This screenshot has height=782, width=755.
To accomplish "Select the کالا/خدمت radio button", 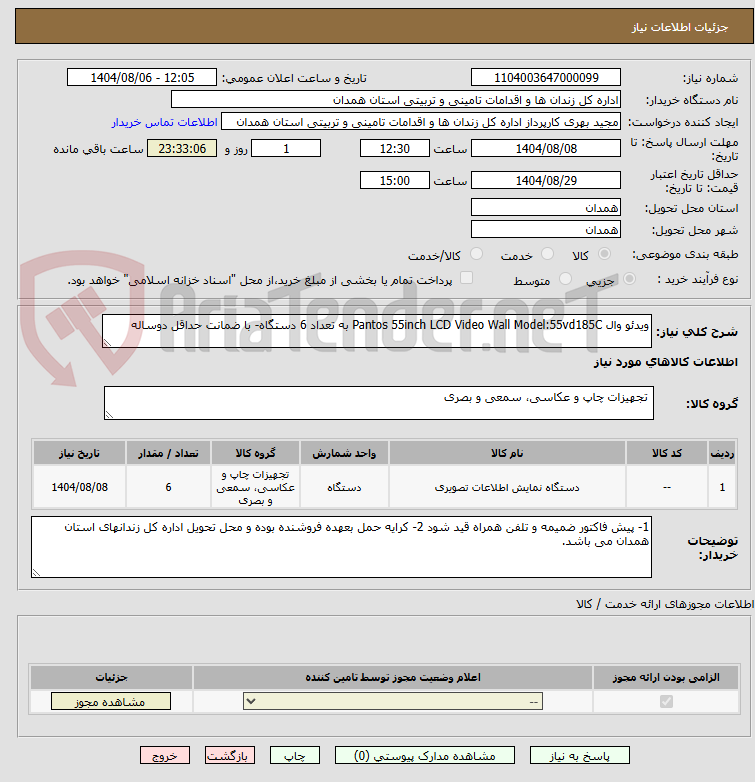I will [x=477, y=254].
